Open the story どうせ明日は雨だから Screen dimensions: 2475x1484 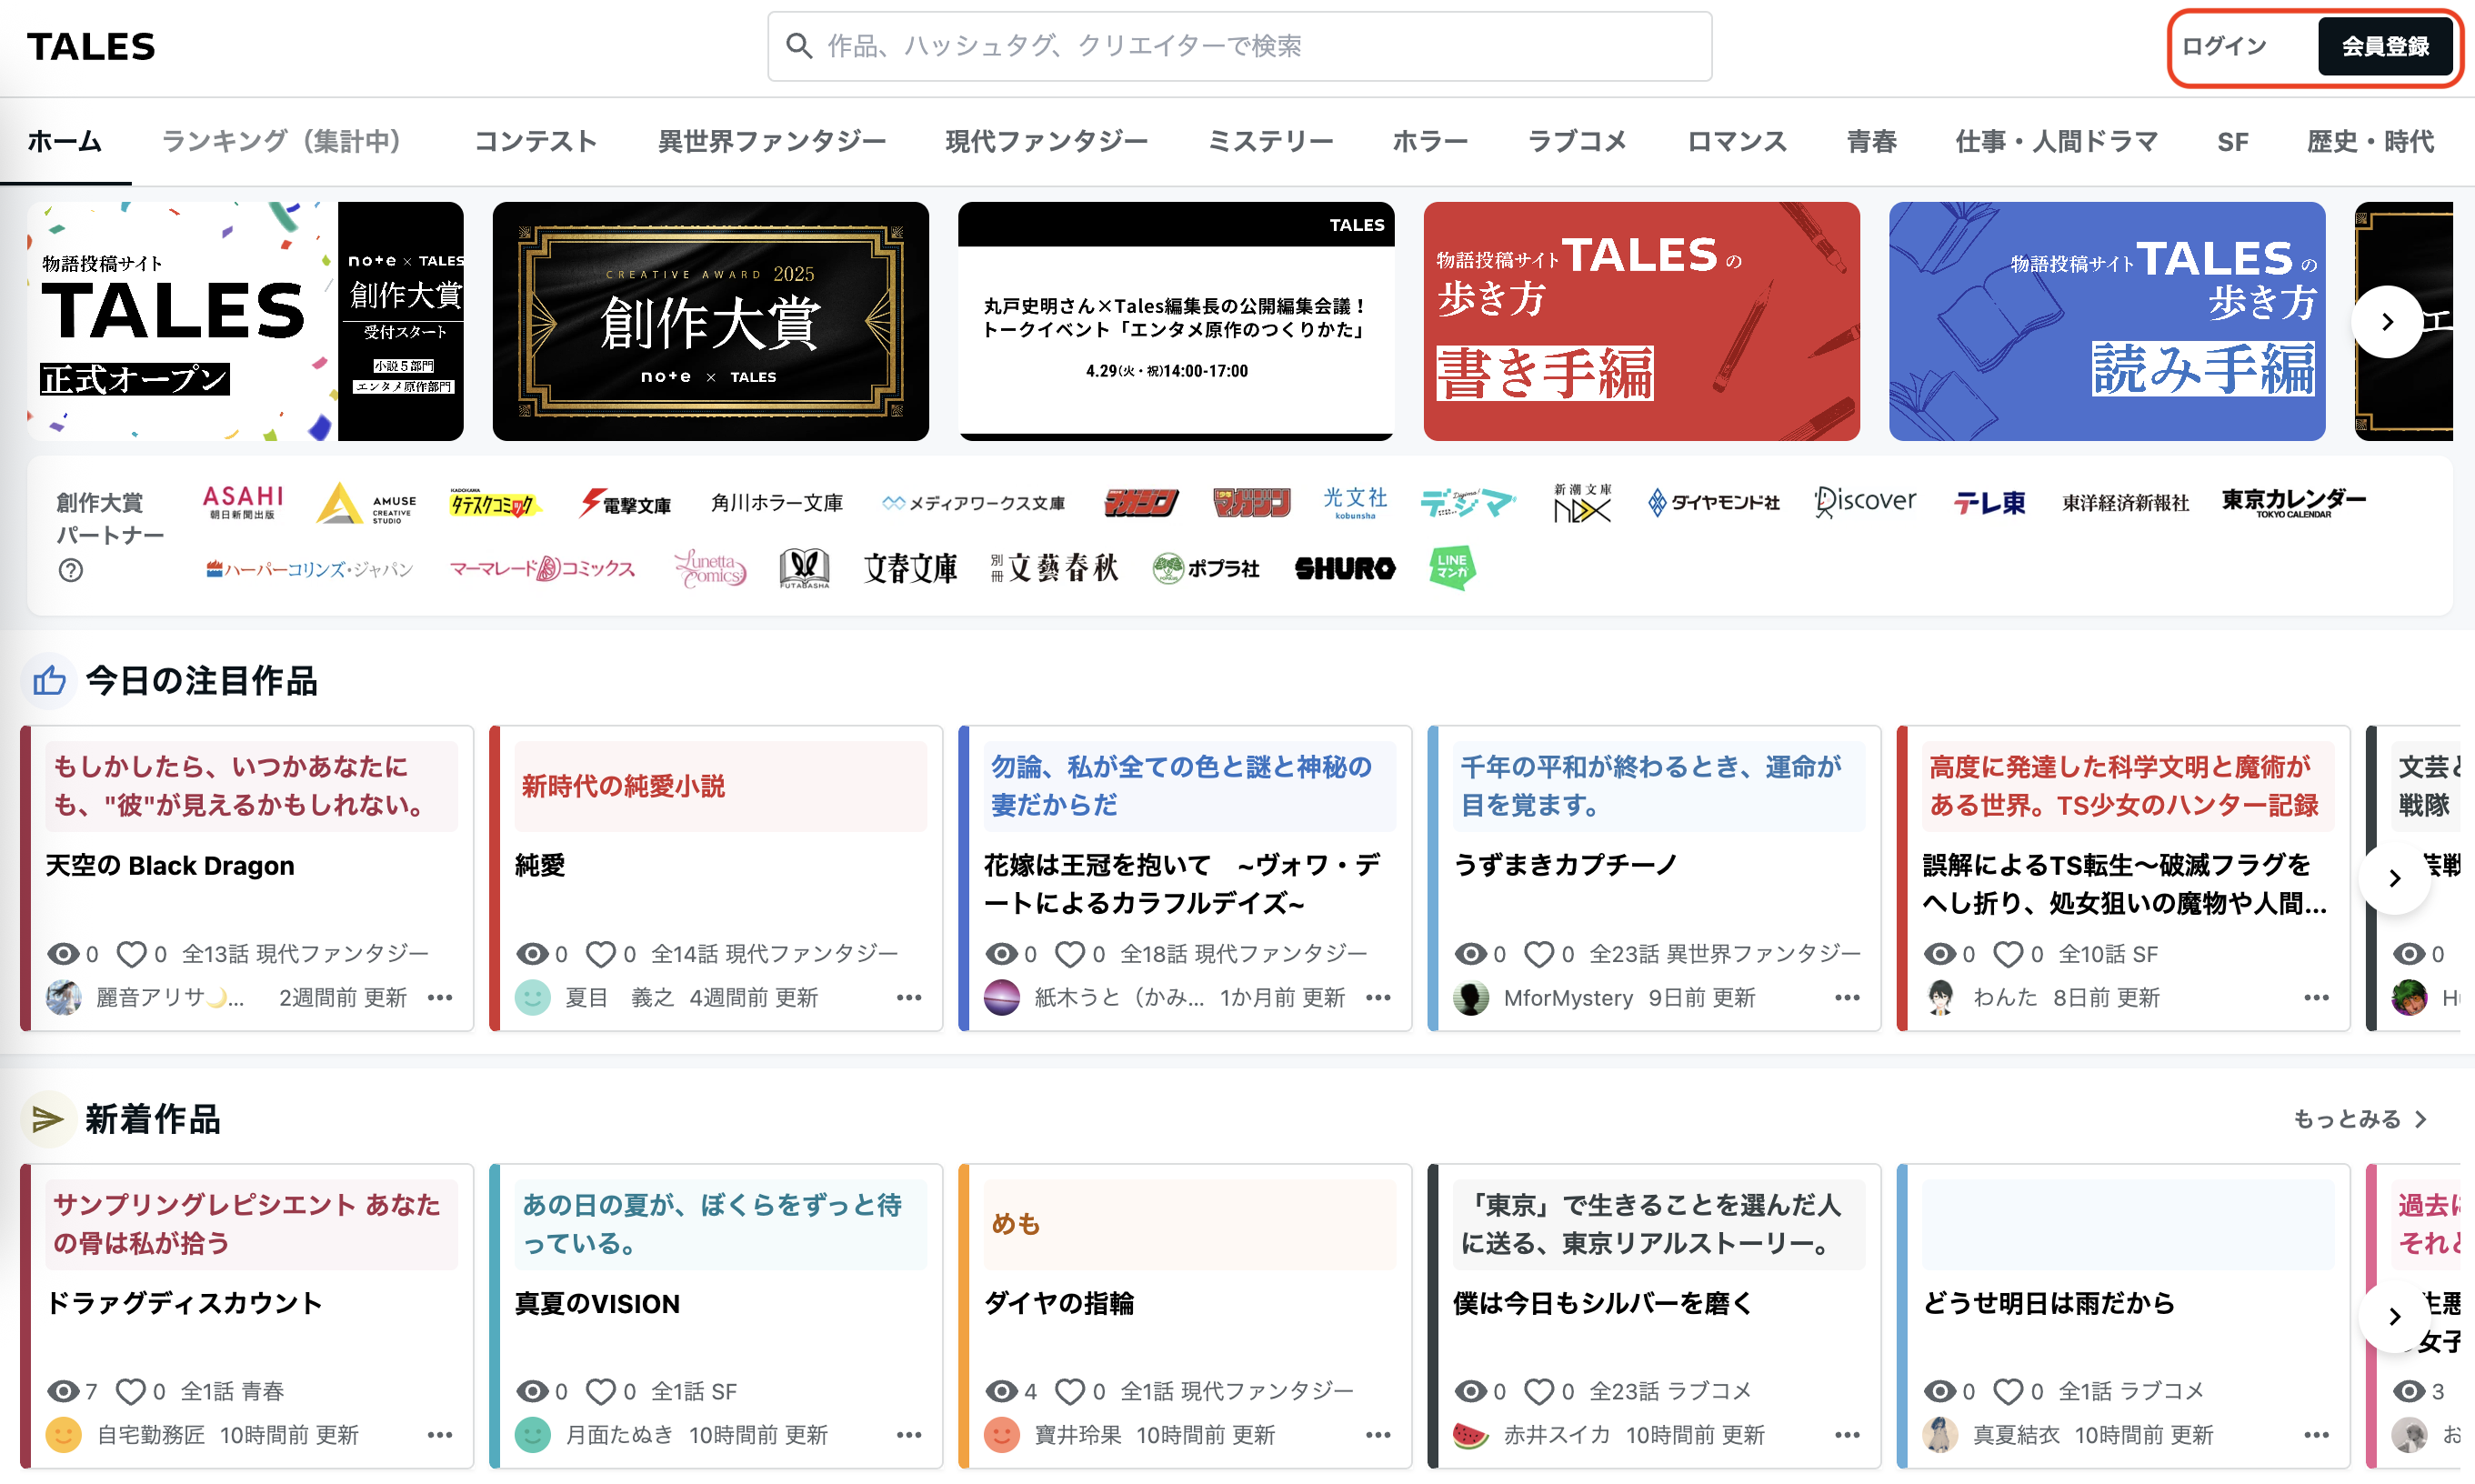[x=2048, y=1303]
